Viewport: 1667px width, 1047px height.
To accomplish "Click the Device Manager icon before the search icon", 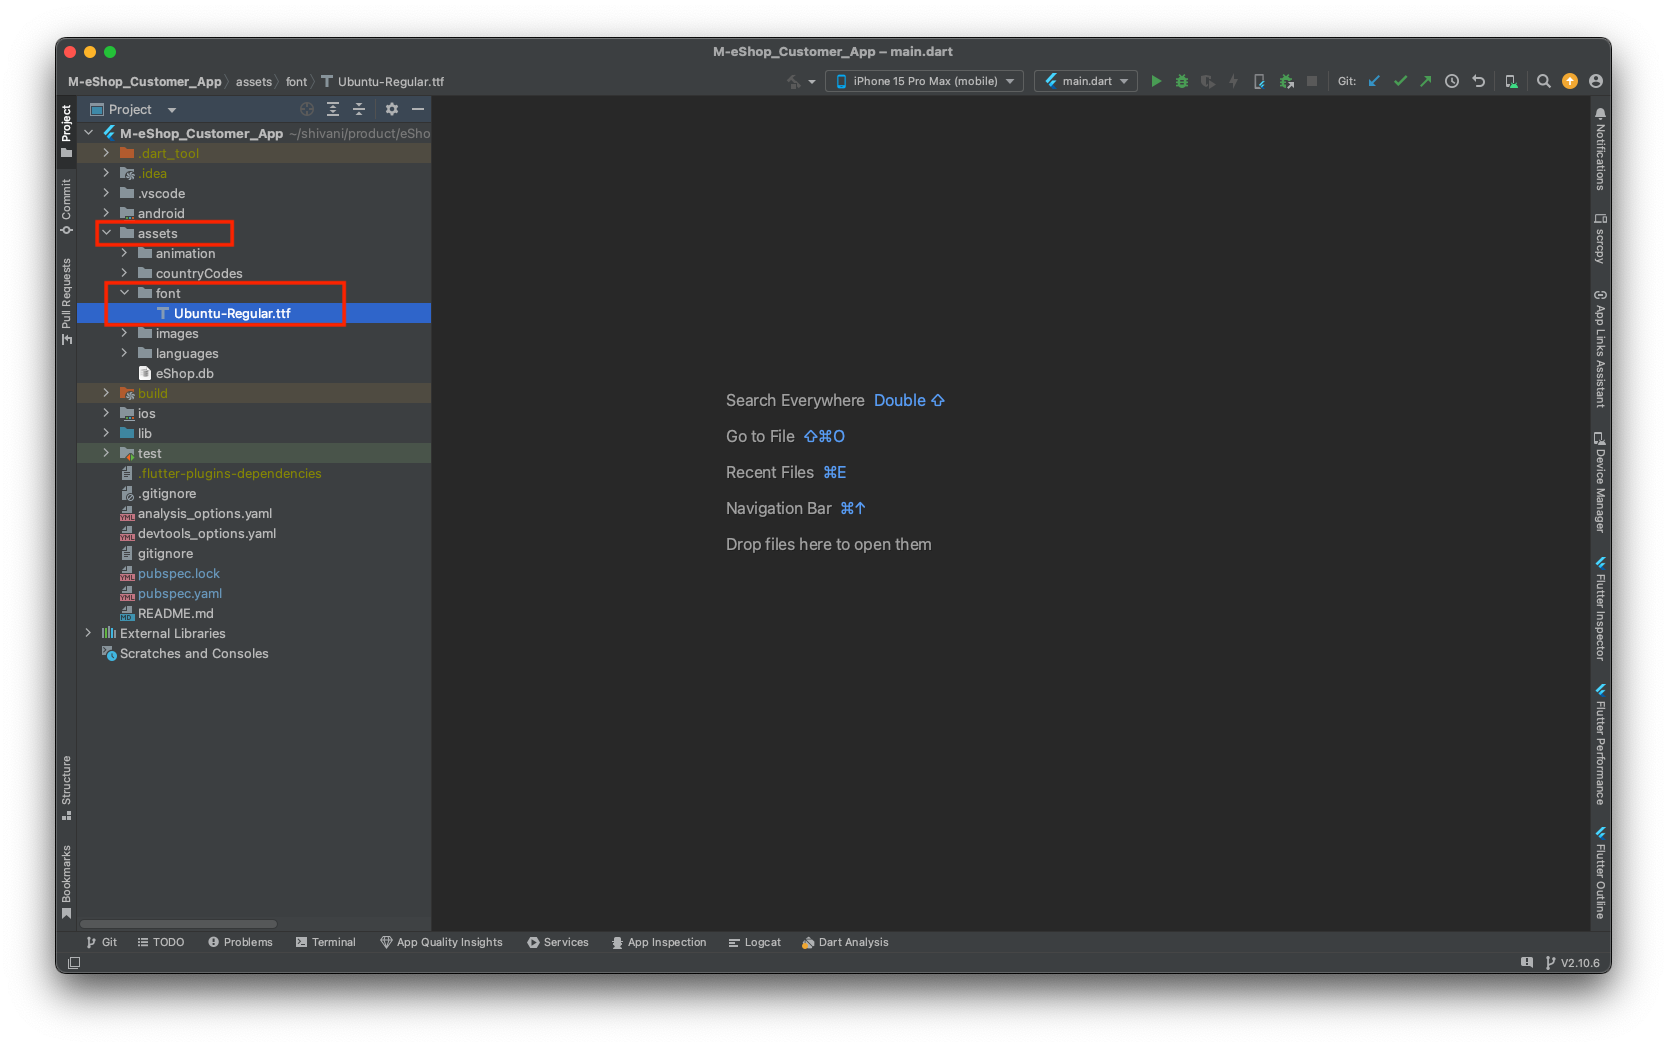I will 1511,81.
